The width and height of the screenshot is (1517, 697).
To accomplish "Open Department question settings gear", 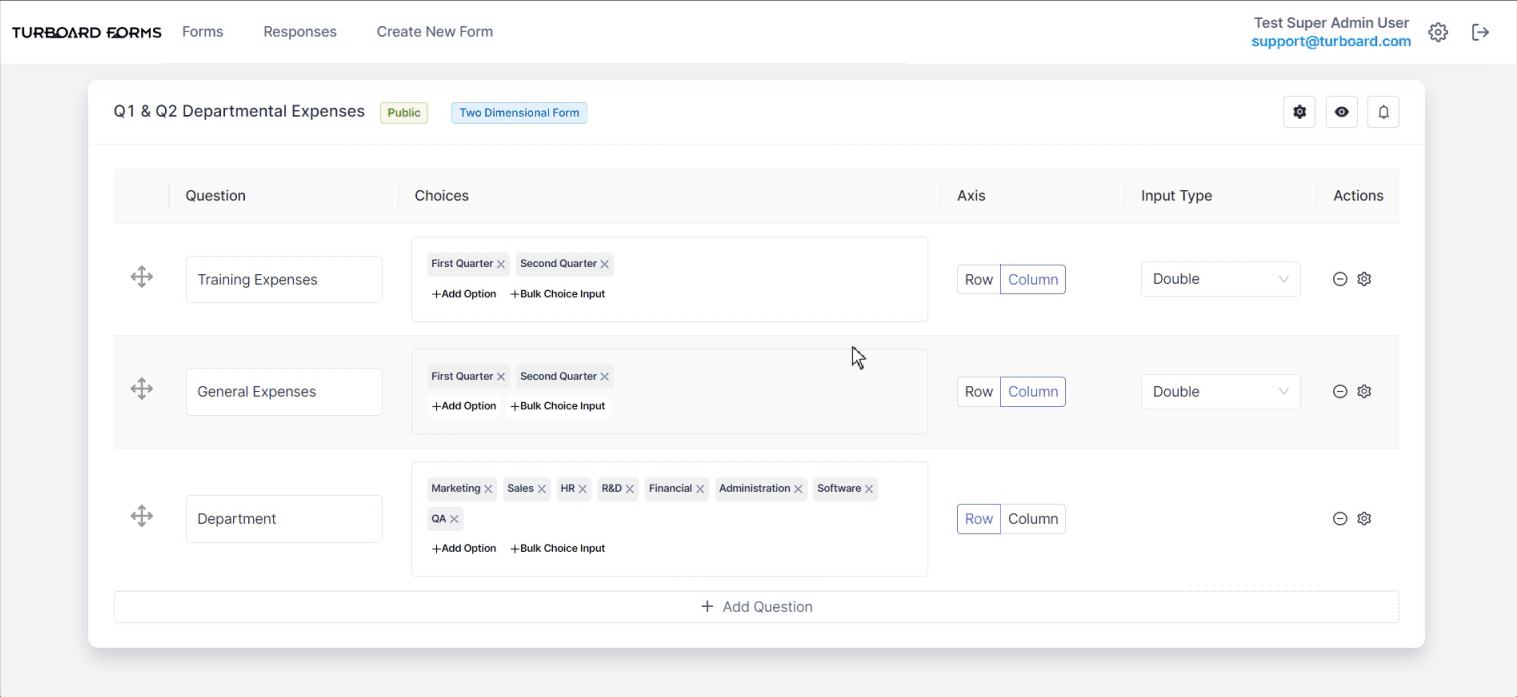I will pyautogui.click(x=1364, y=519).
